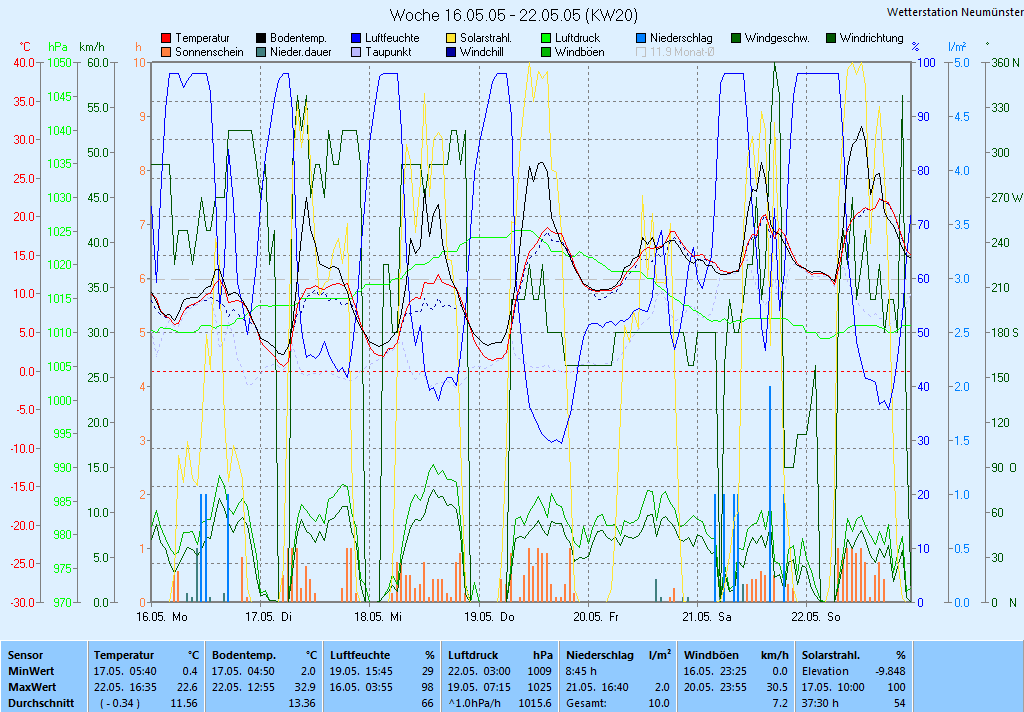Click the black Bodentemp. legend square
The image size is (1024, 712).
(262, 38)
